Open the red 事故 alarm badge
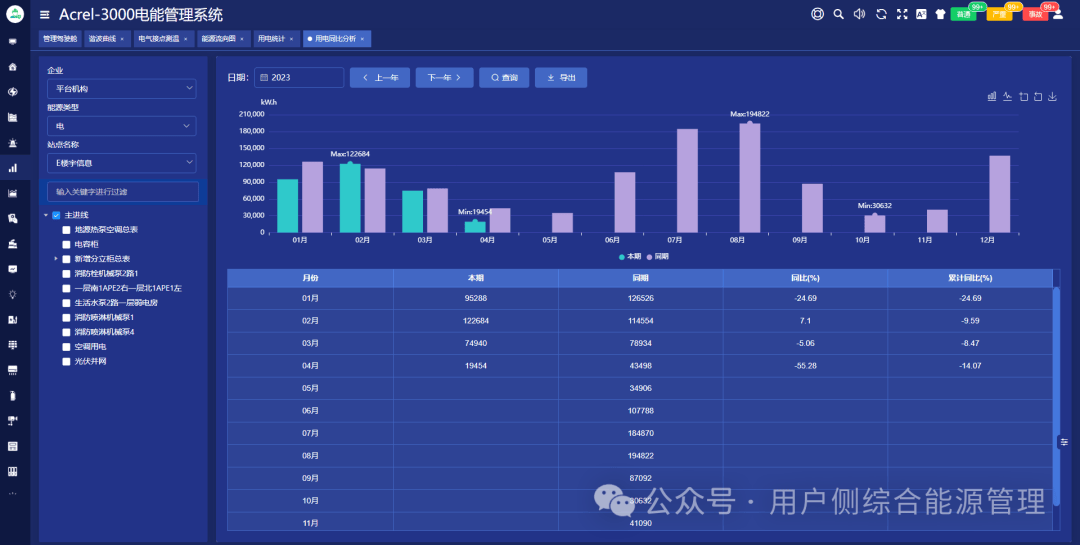 [x=1035, y=14]
